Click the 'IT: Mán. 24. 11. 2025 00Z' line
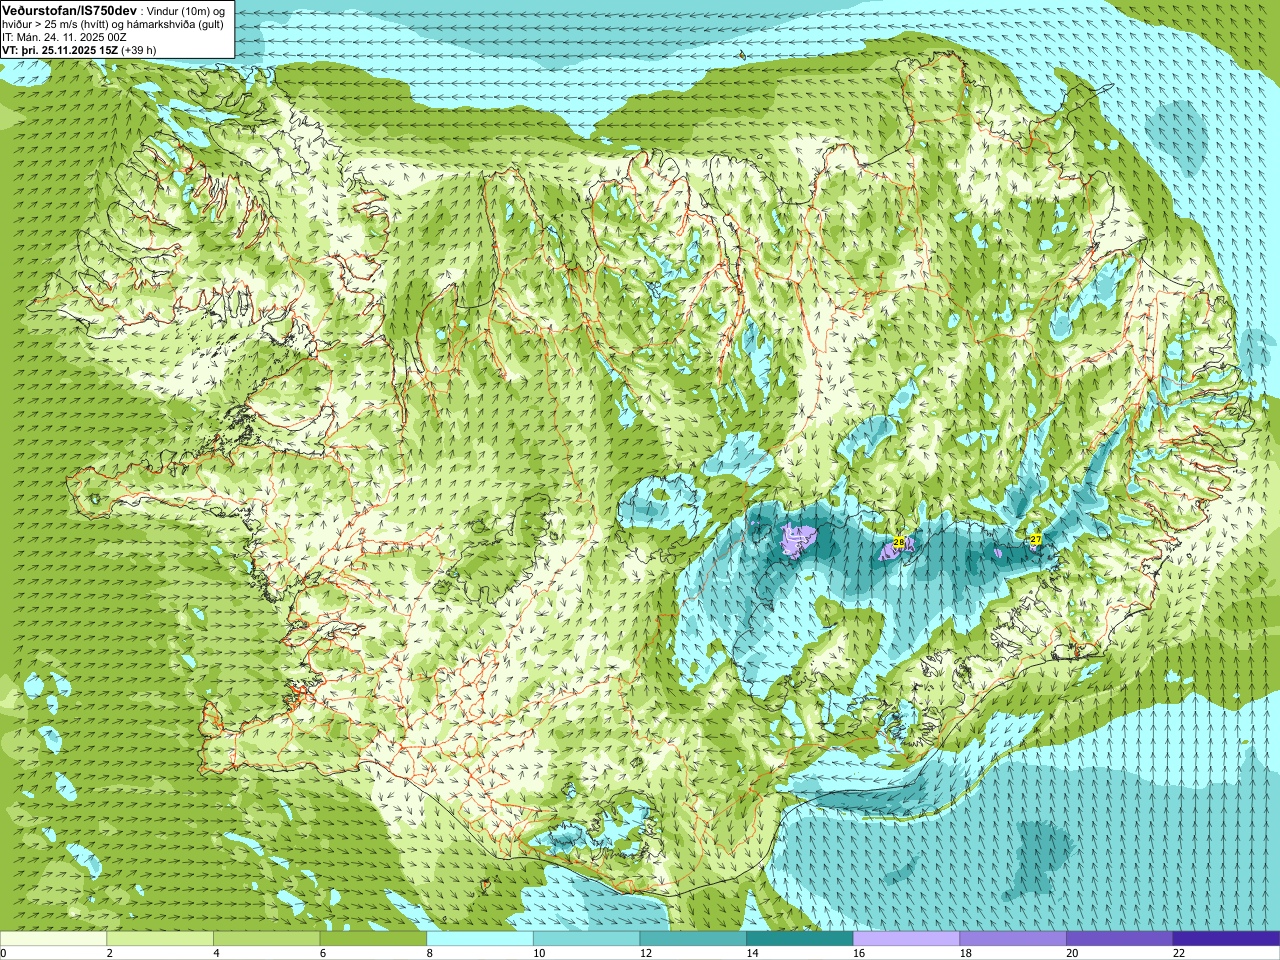The height and width of the screenshot is (960, 1280). tap(65, 37)
